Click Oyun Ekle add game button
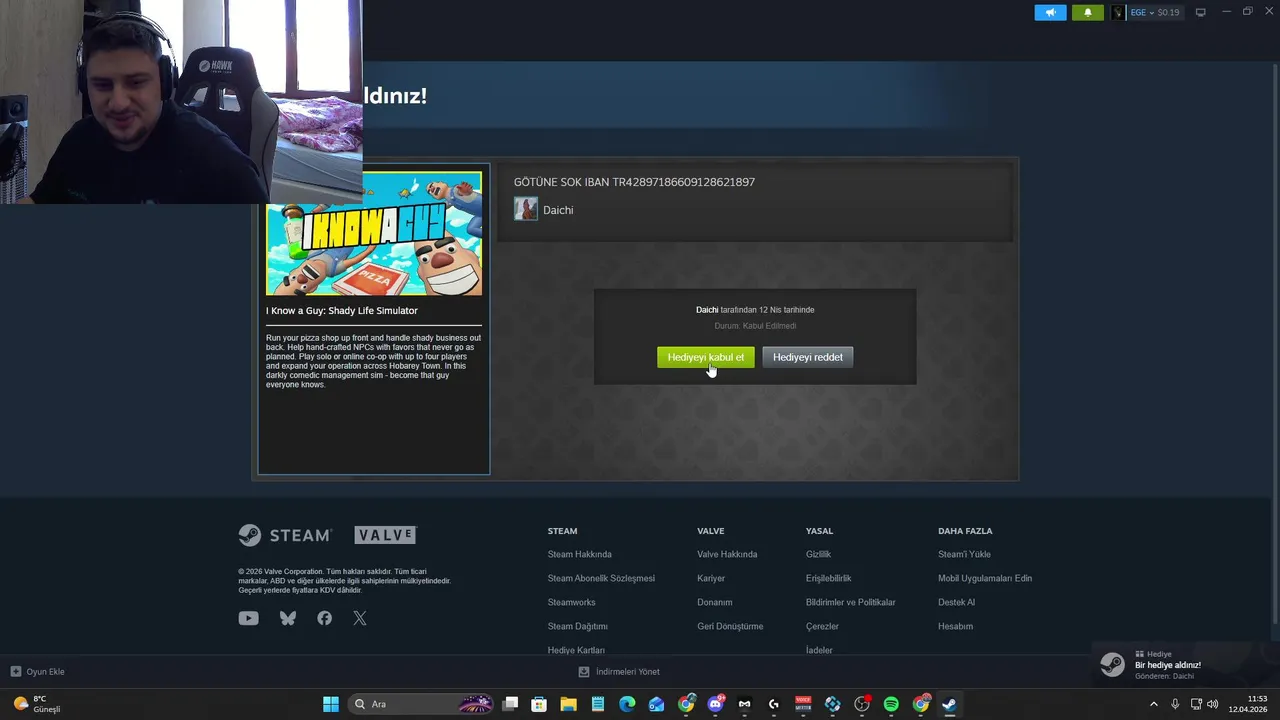The image size is (1280, 720). click(x=37, y=672)
